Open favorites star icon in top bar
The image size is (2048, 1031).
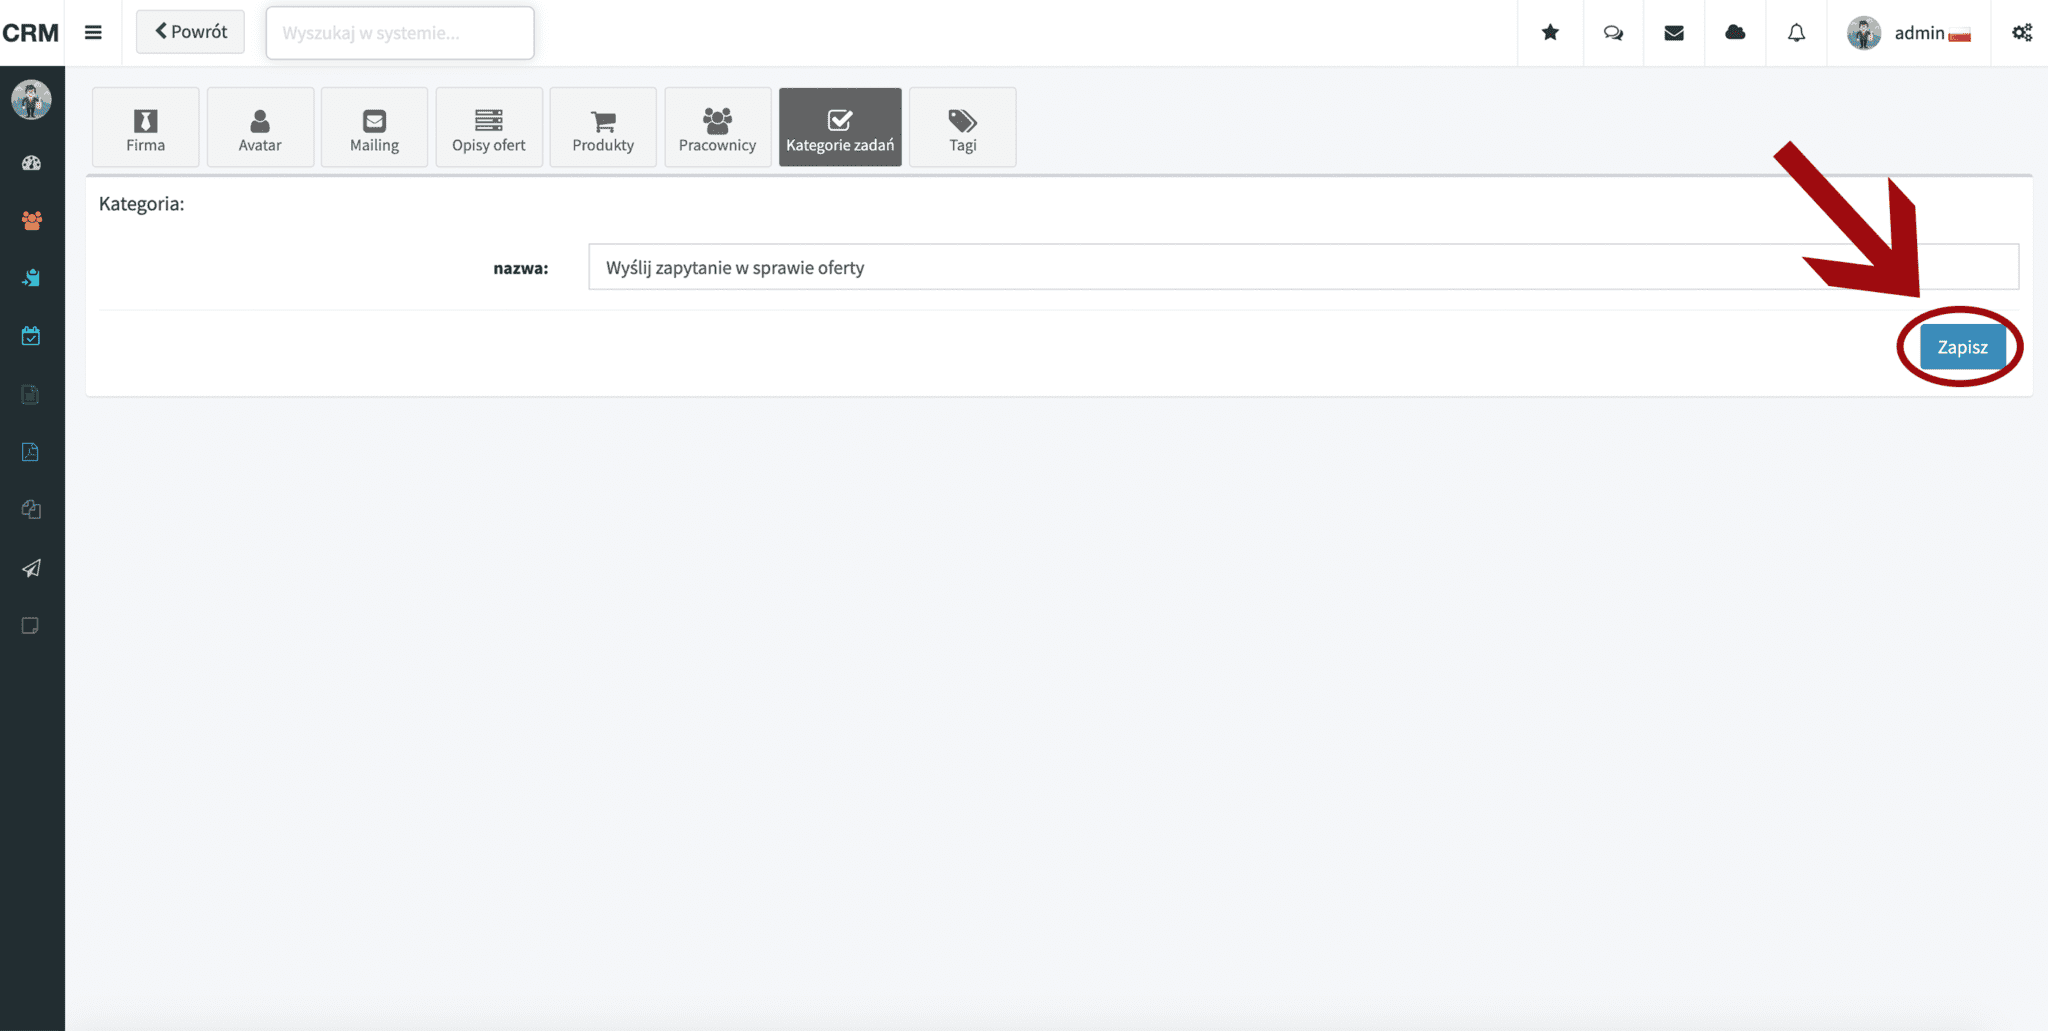(1550, 33)
